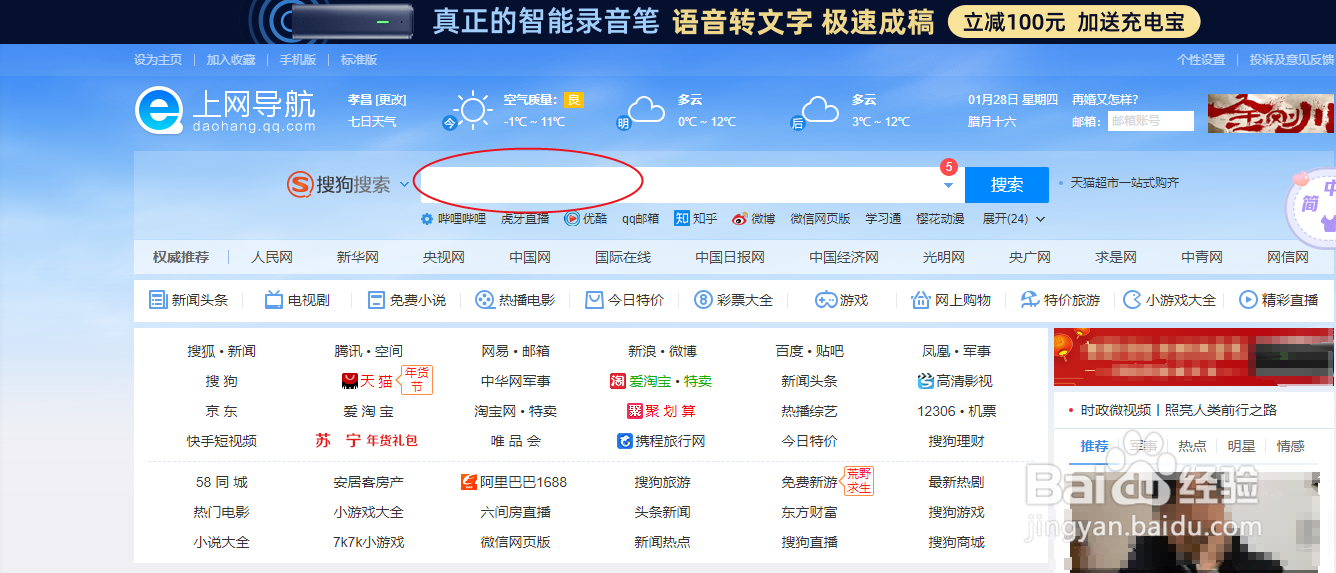Change city via 更改 link
The width and height of the screenshot is (1336, 573).
pos(391,100)
